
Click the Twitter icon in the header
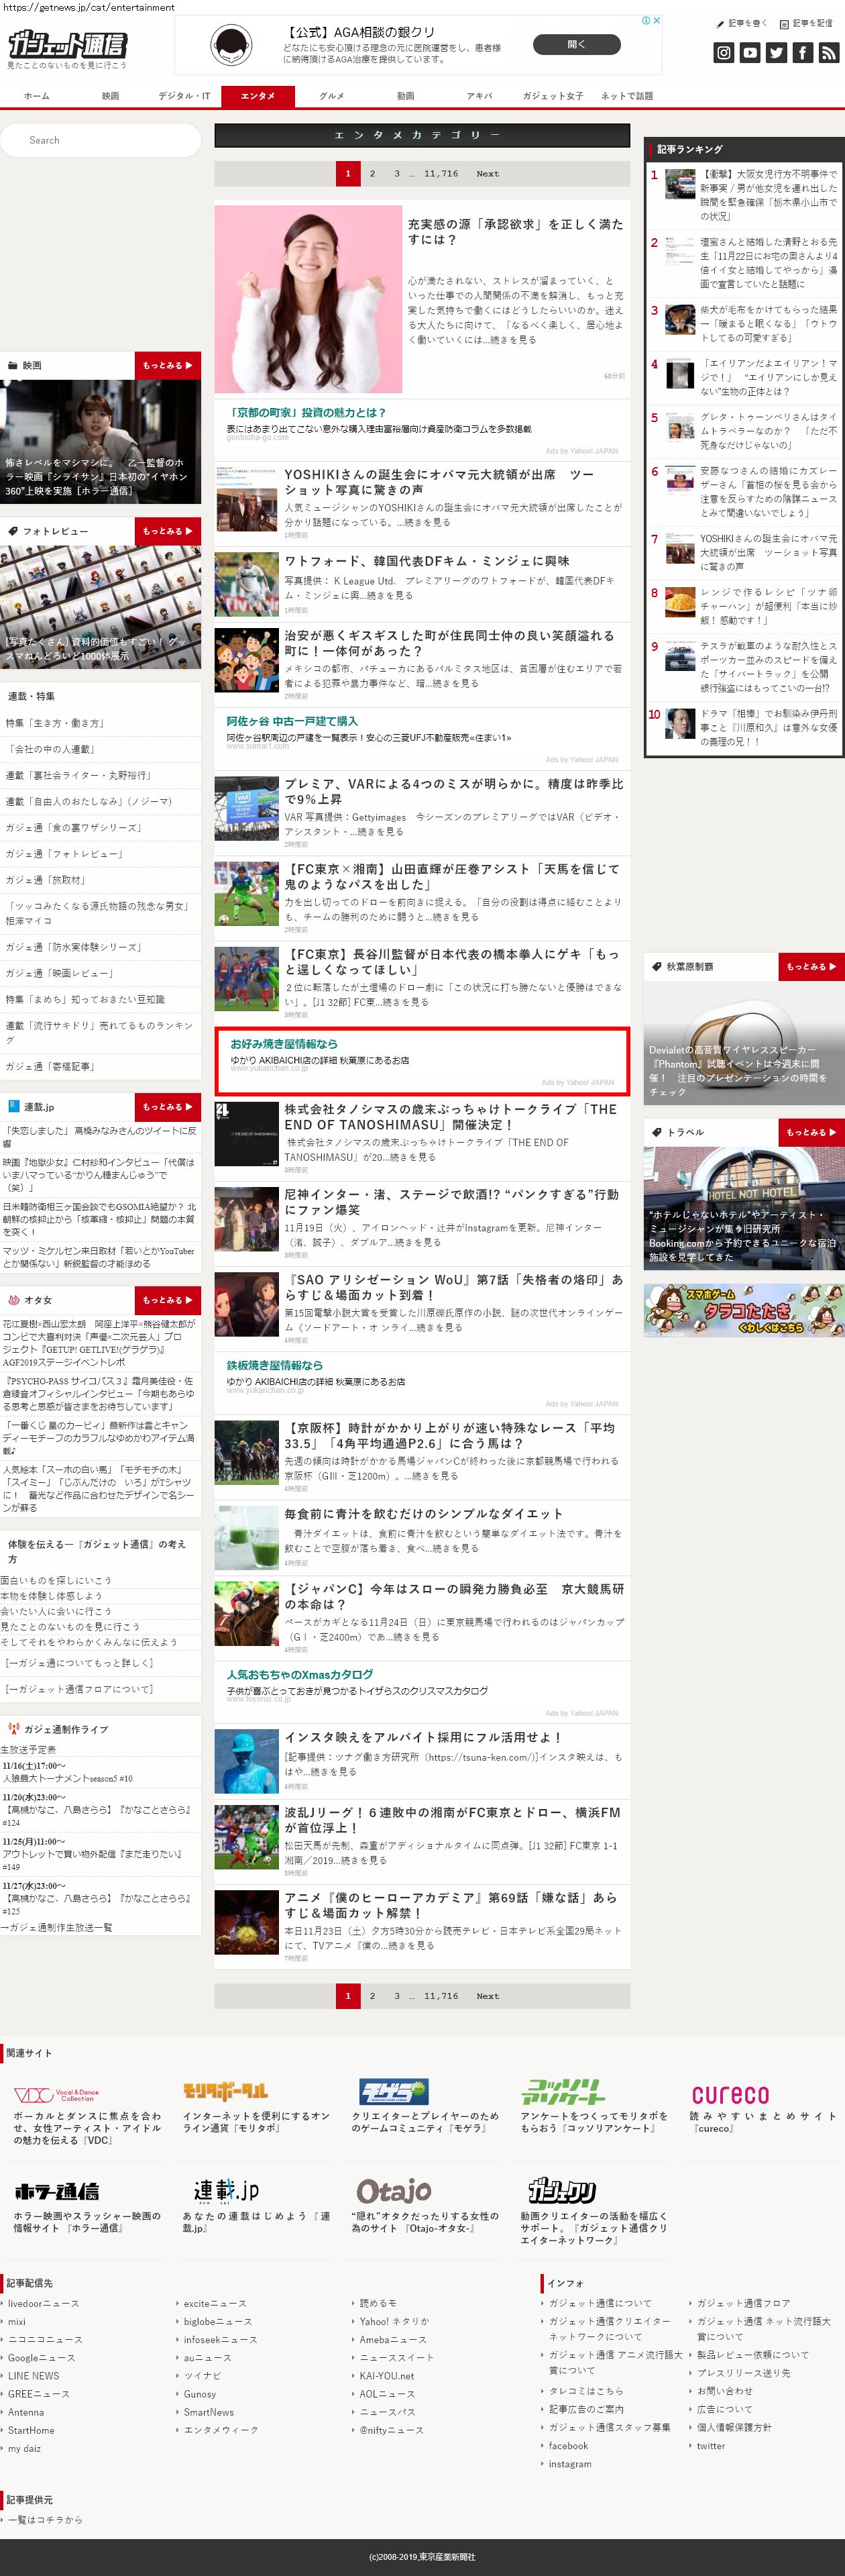coord(776,53)
